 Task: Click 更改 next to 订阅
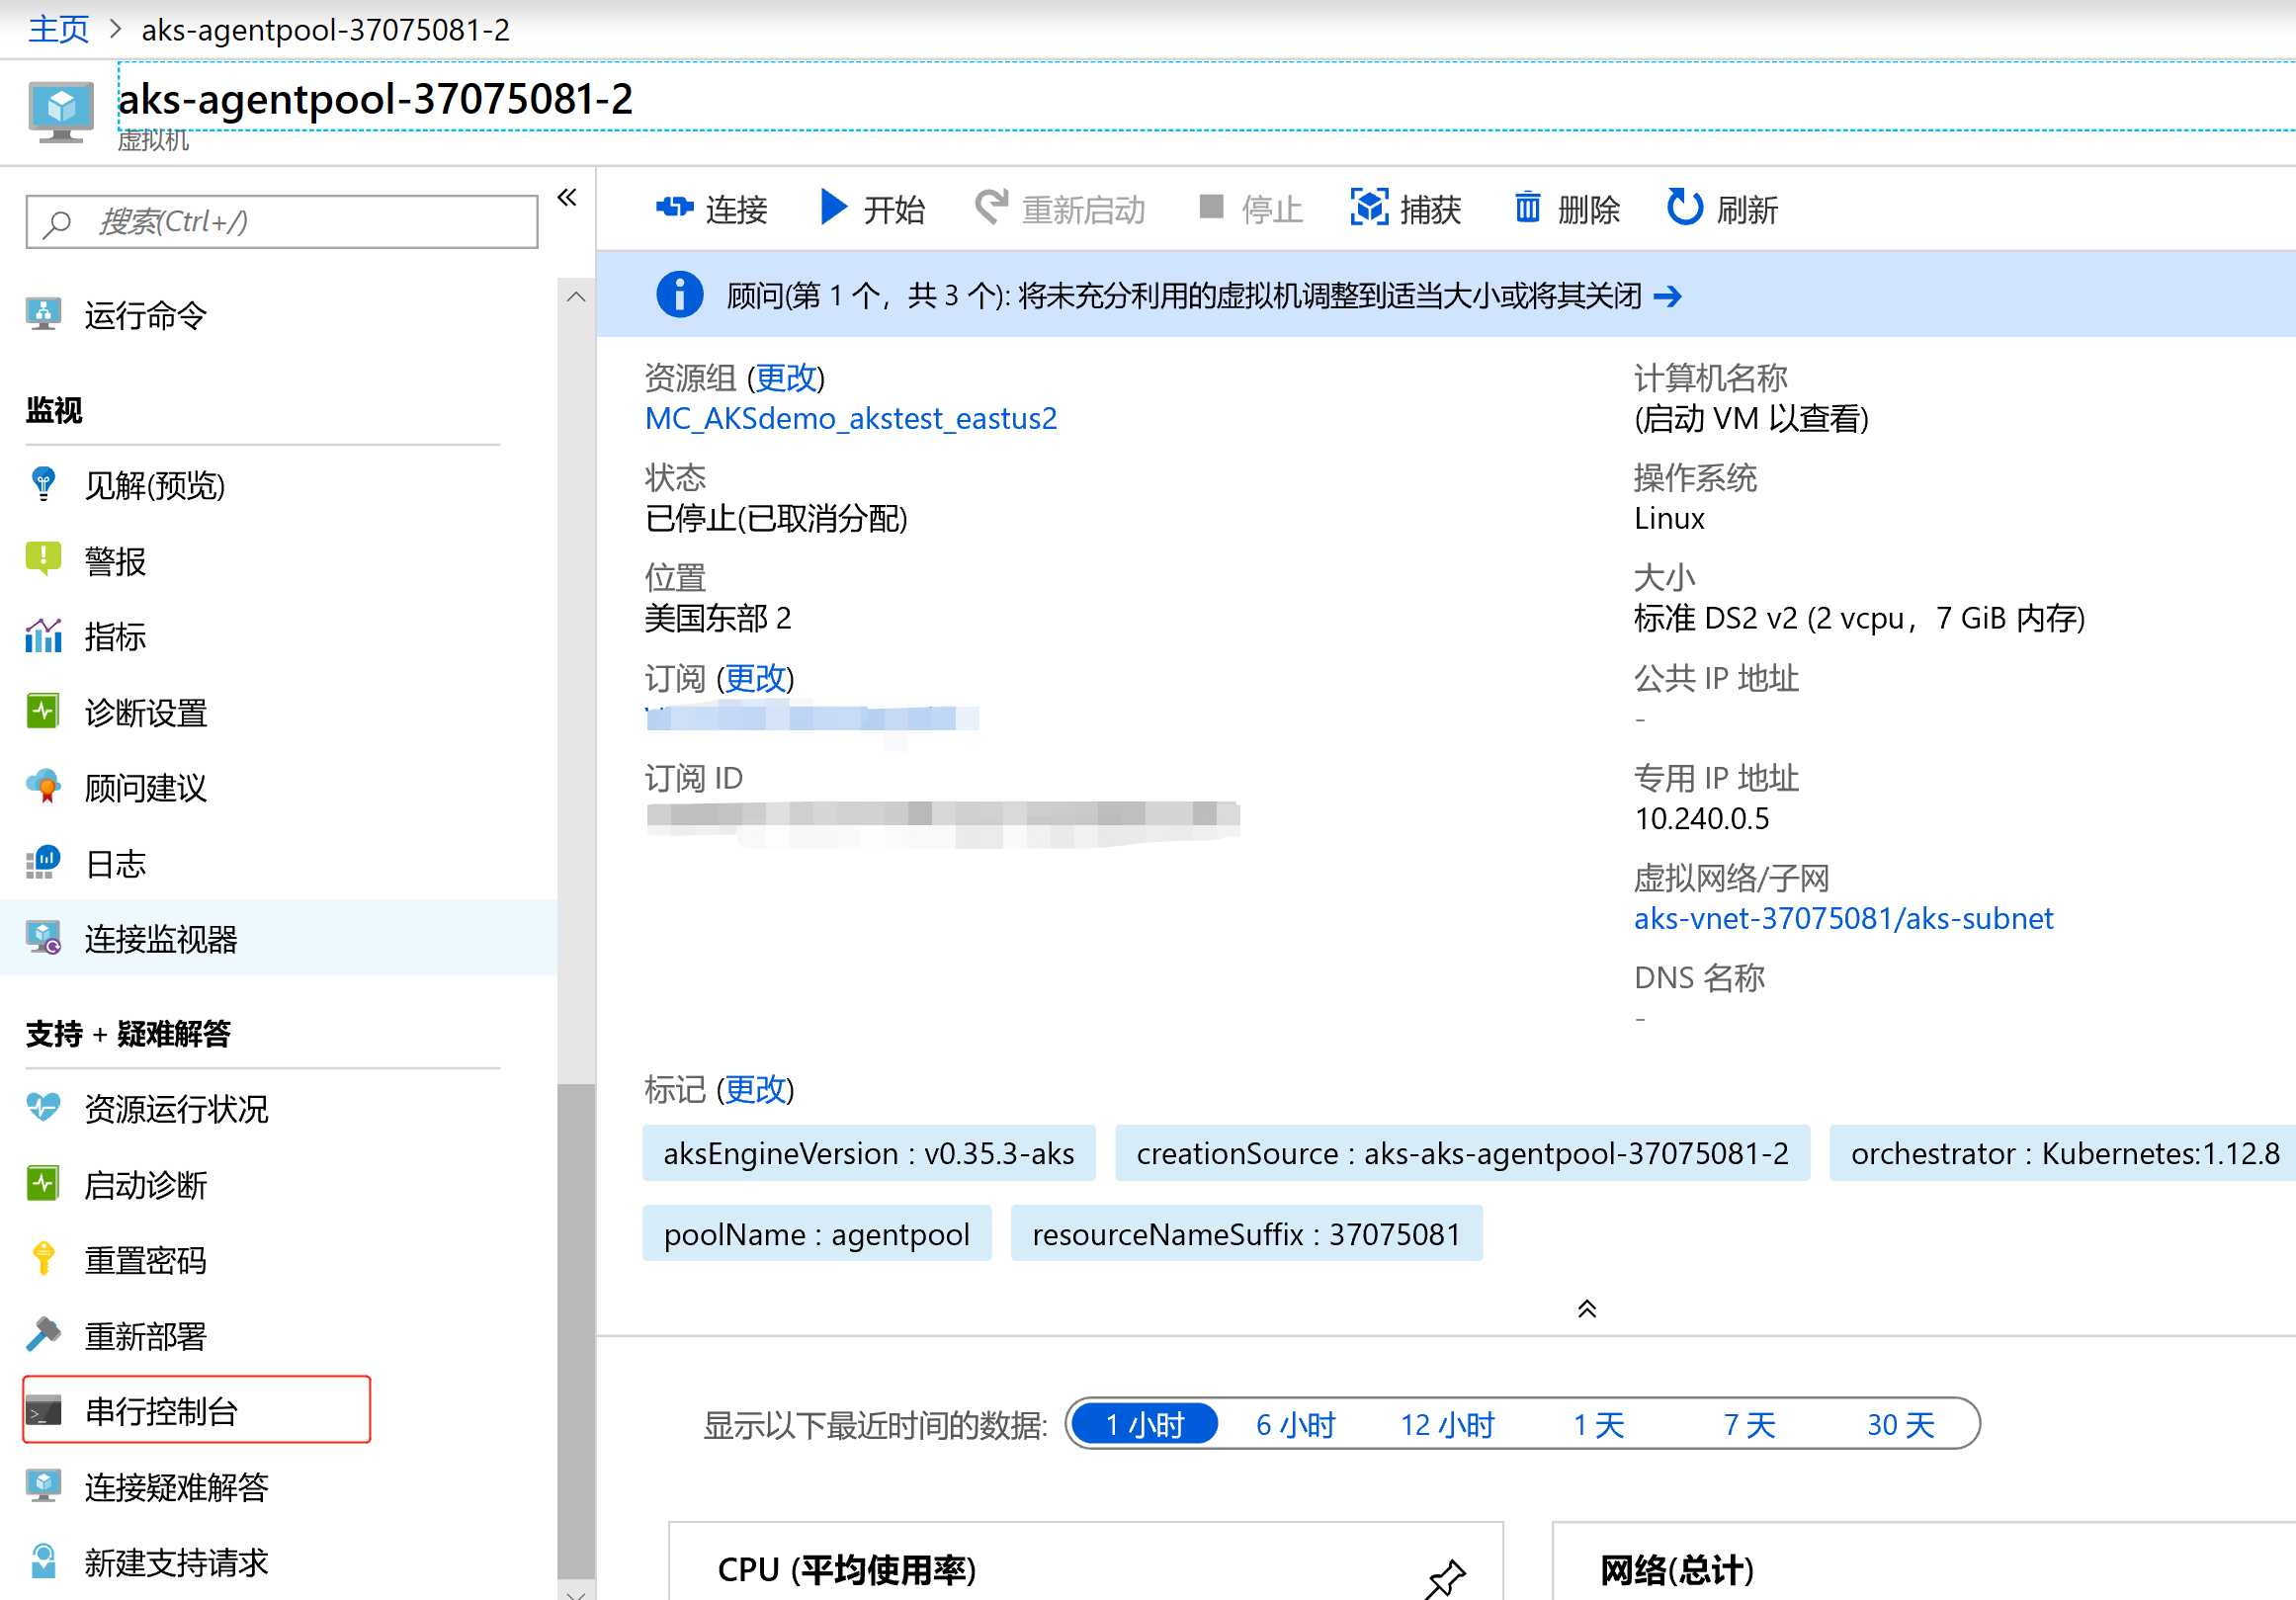click(755, 678)
